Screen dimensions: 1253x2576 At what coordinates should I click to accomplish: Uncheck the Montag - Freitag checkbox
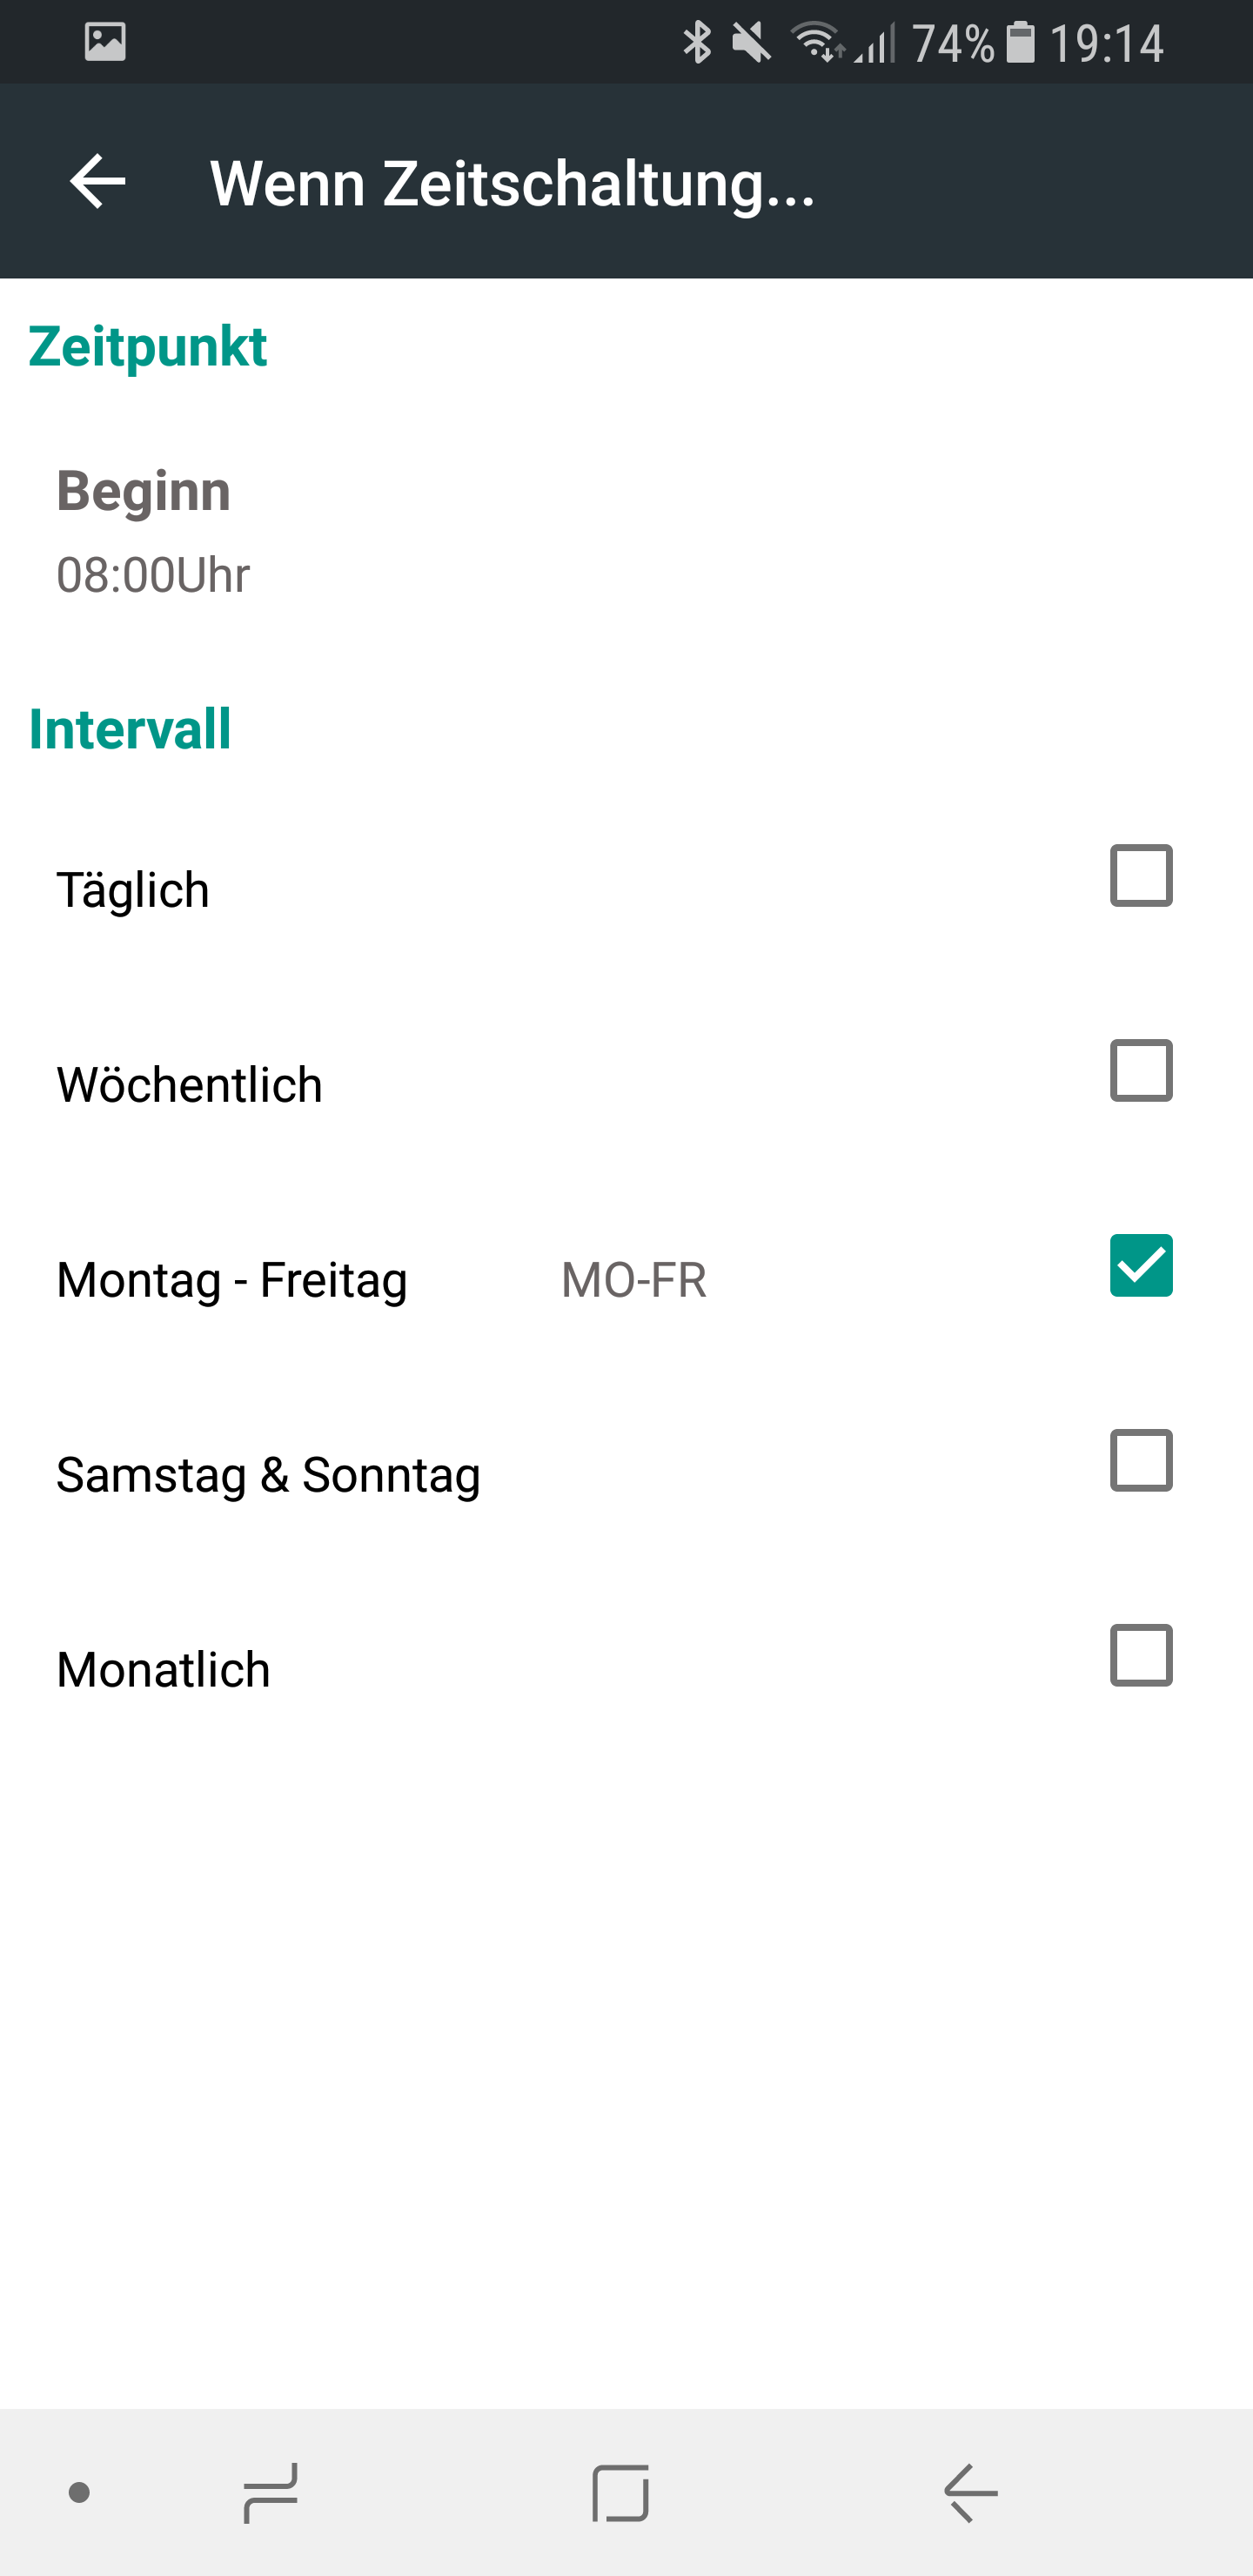click(1141, 1266)
